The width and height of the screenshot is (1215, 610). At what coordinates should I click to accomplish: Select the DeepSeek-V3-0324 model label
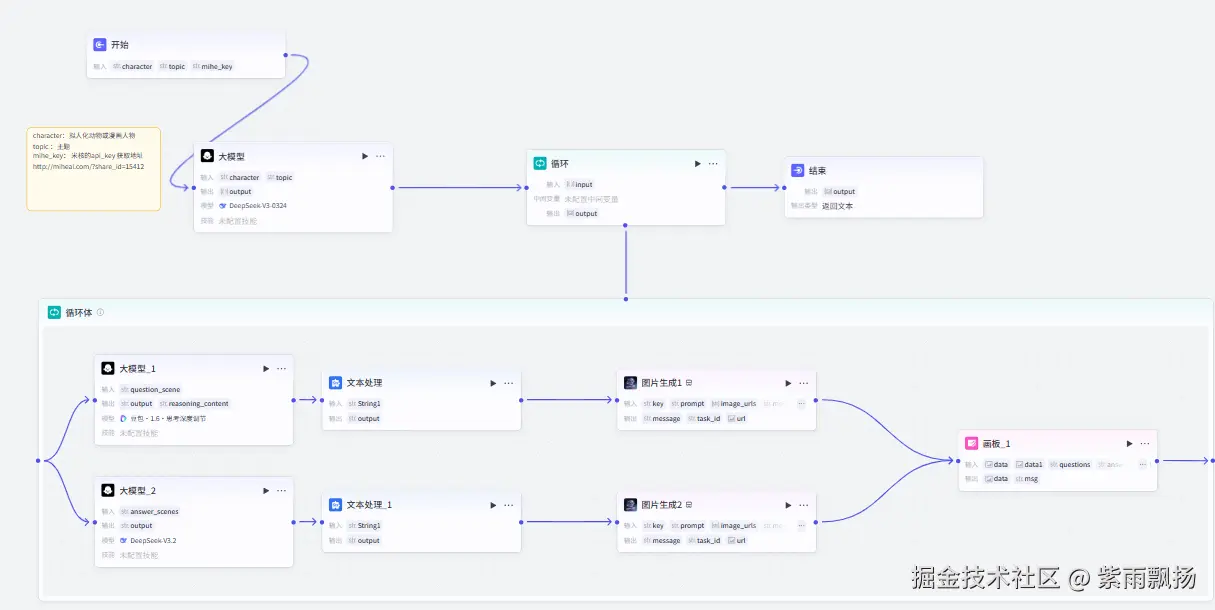coord(258,205)
